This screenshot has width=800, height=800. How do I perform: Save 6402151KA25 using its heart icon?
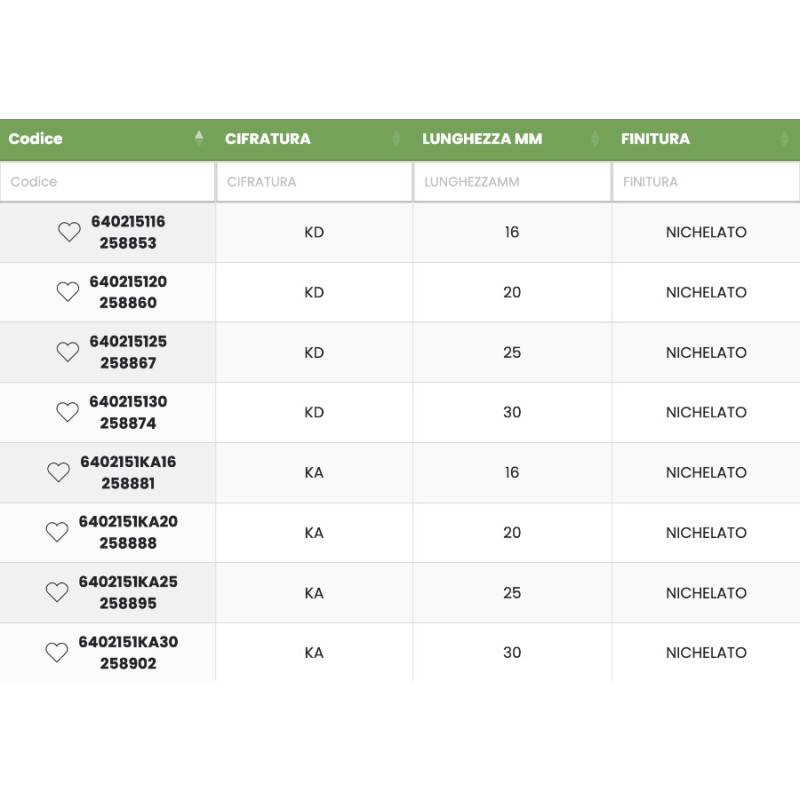click(x=58, y=592)
